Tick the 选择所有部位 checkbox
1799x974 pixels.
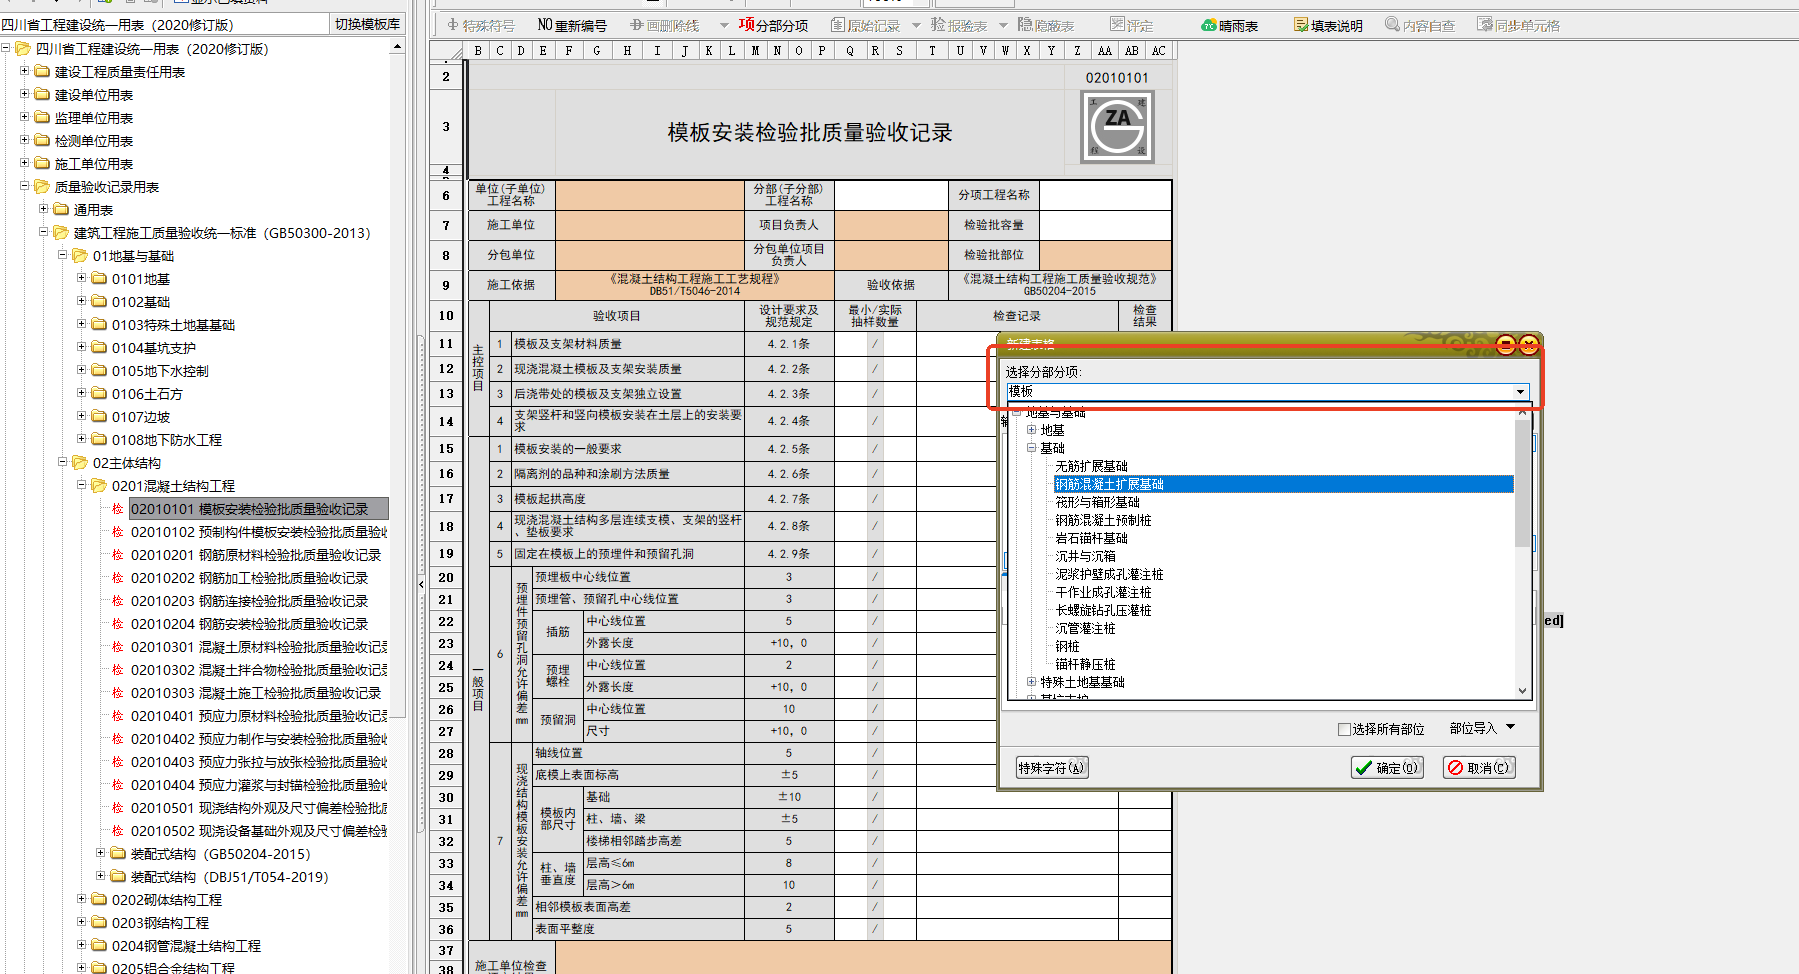[1345, 729]
